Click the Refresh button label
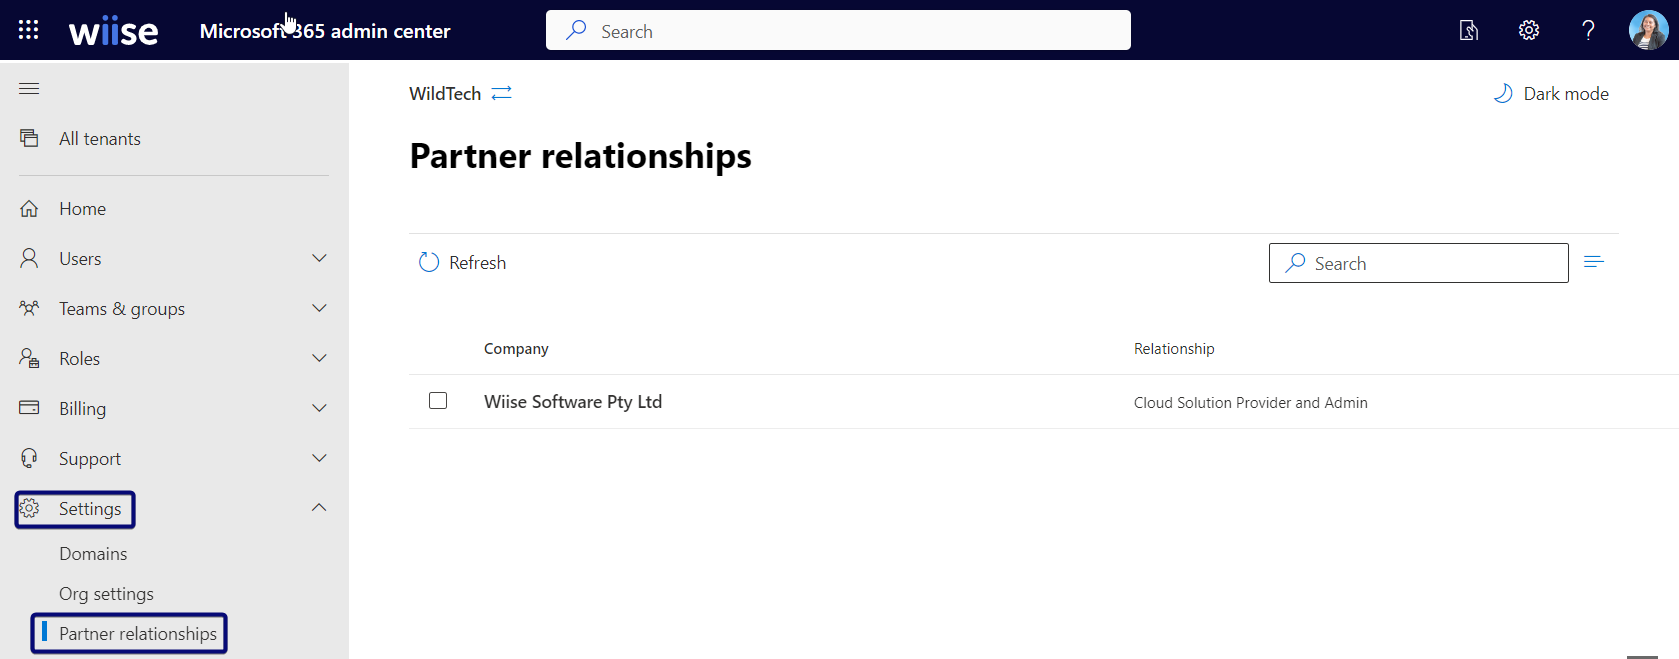Viewport: 1679px width, 659px height. 477,263
